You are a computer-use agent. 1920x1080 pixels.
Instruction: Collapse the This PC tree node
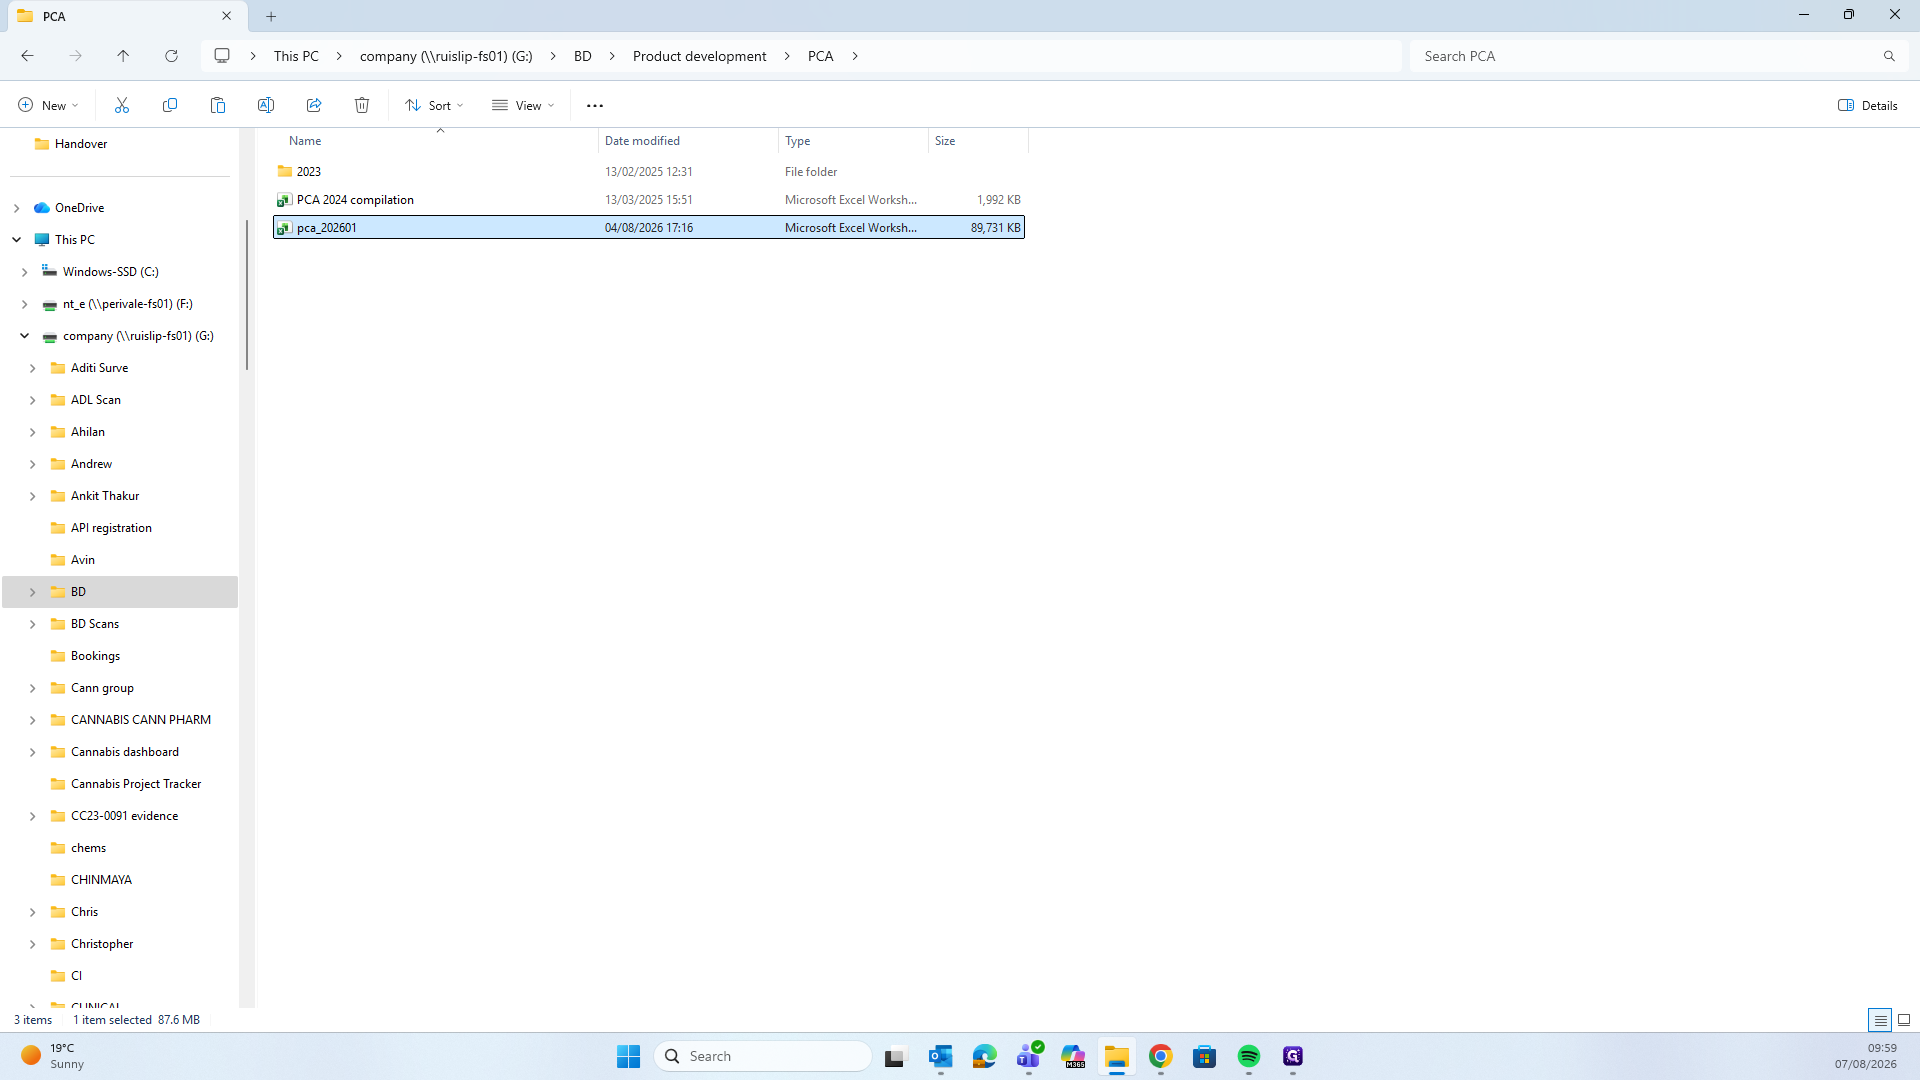(17, 240)
